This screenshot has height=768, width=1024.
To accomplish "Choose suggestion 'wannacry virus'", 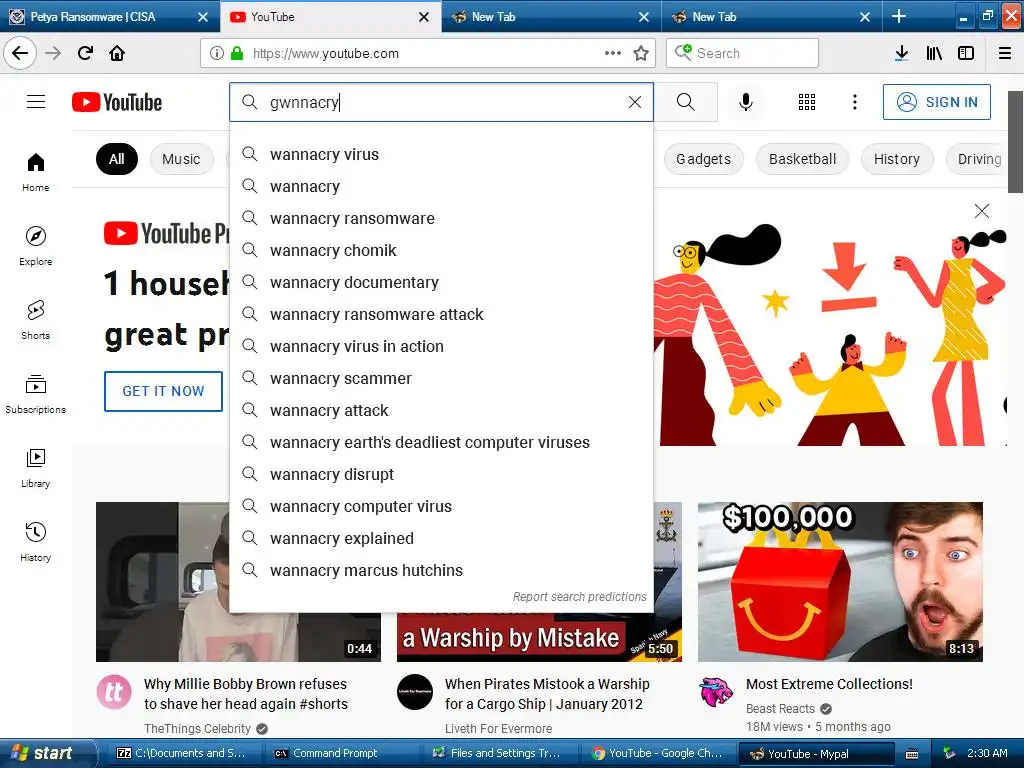I will click(x=441, y=155).
